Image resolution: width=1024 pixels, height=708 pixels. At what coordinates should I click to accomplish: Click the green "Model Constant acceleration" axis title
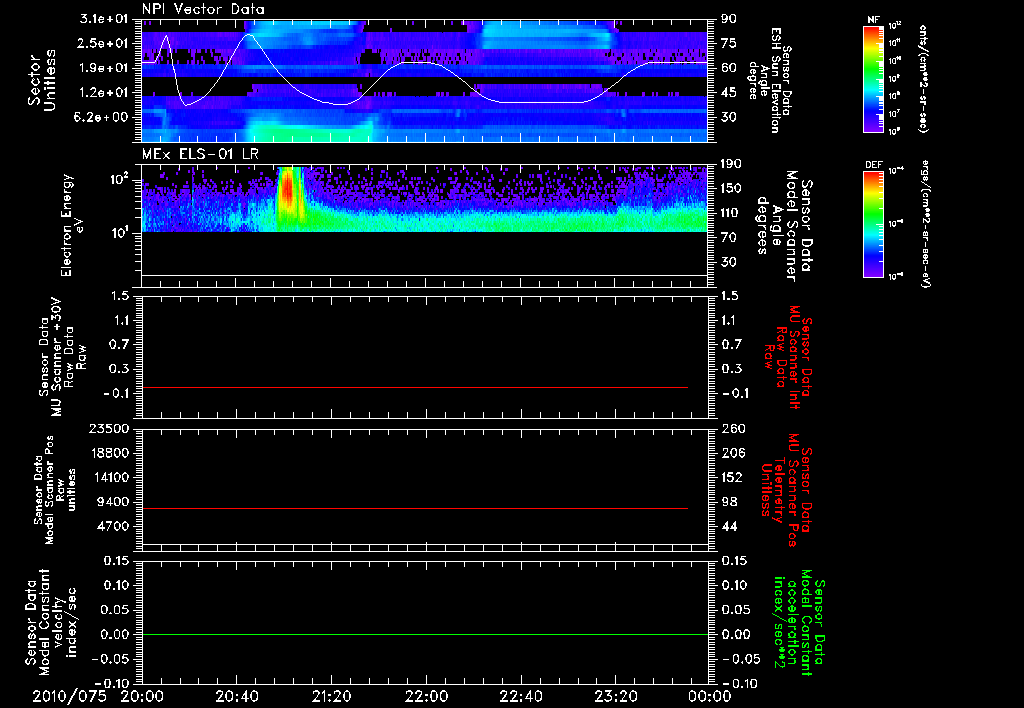point(799,623)
